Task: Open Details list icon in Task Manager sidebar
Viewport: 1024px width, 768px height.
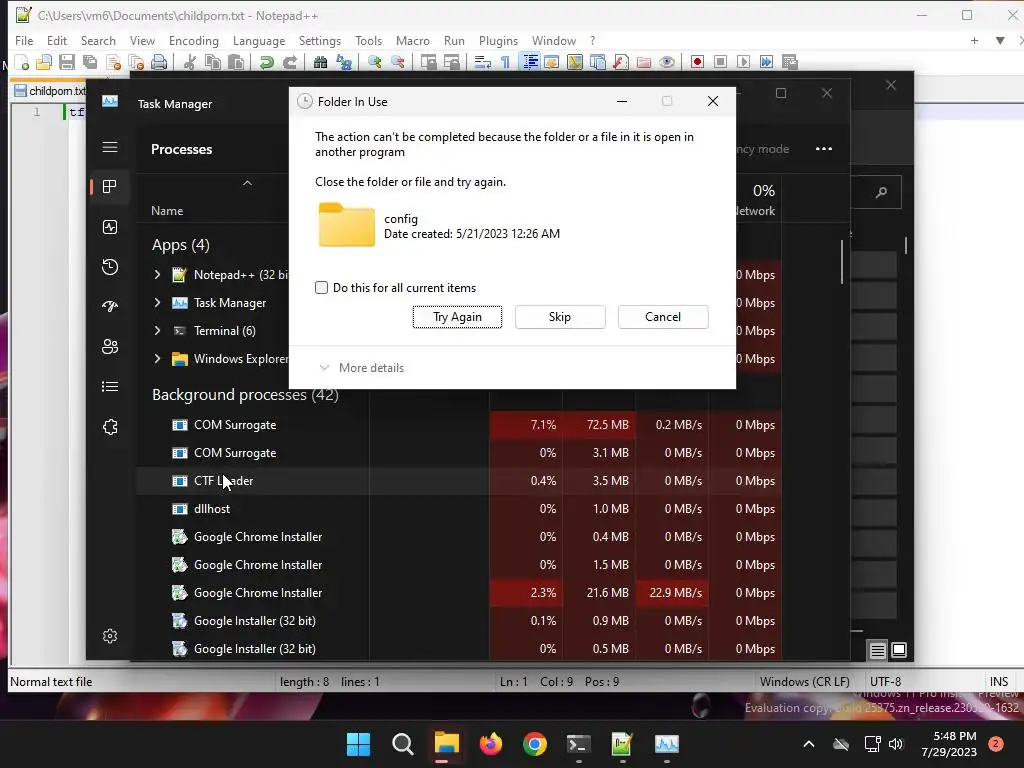Action: click(x=110, y=387)
